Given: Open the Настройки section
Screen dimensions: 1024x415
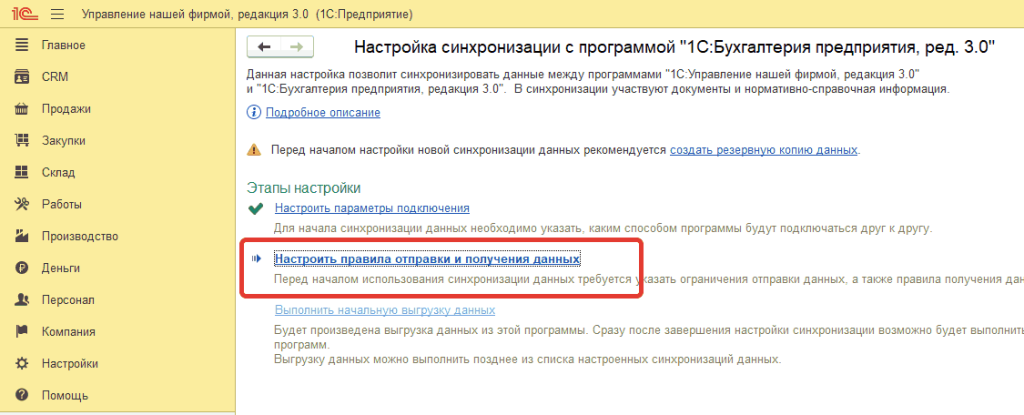Looking at the screenshot, I should [x=70, y=363].
